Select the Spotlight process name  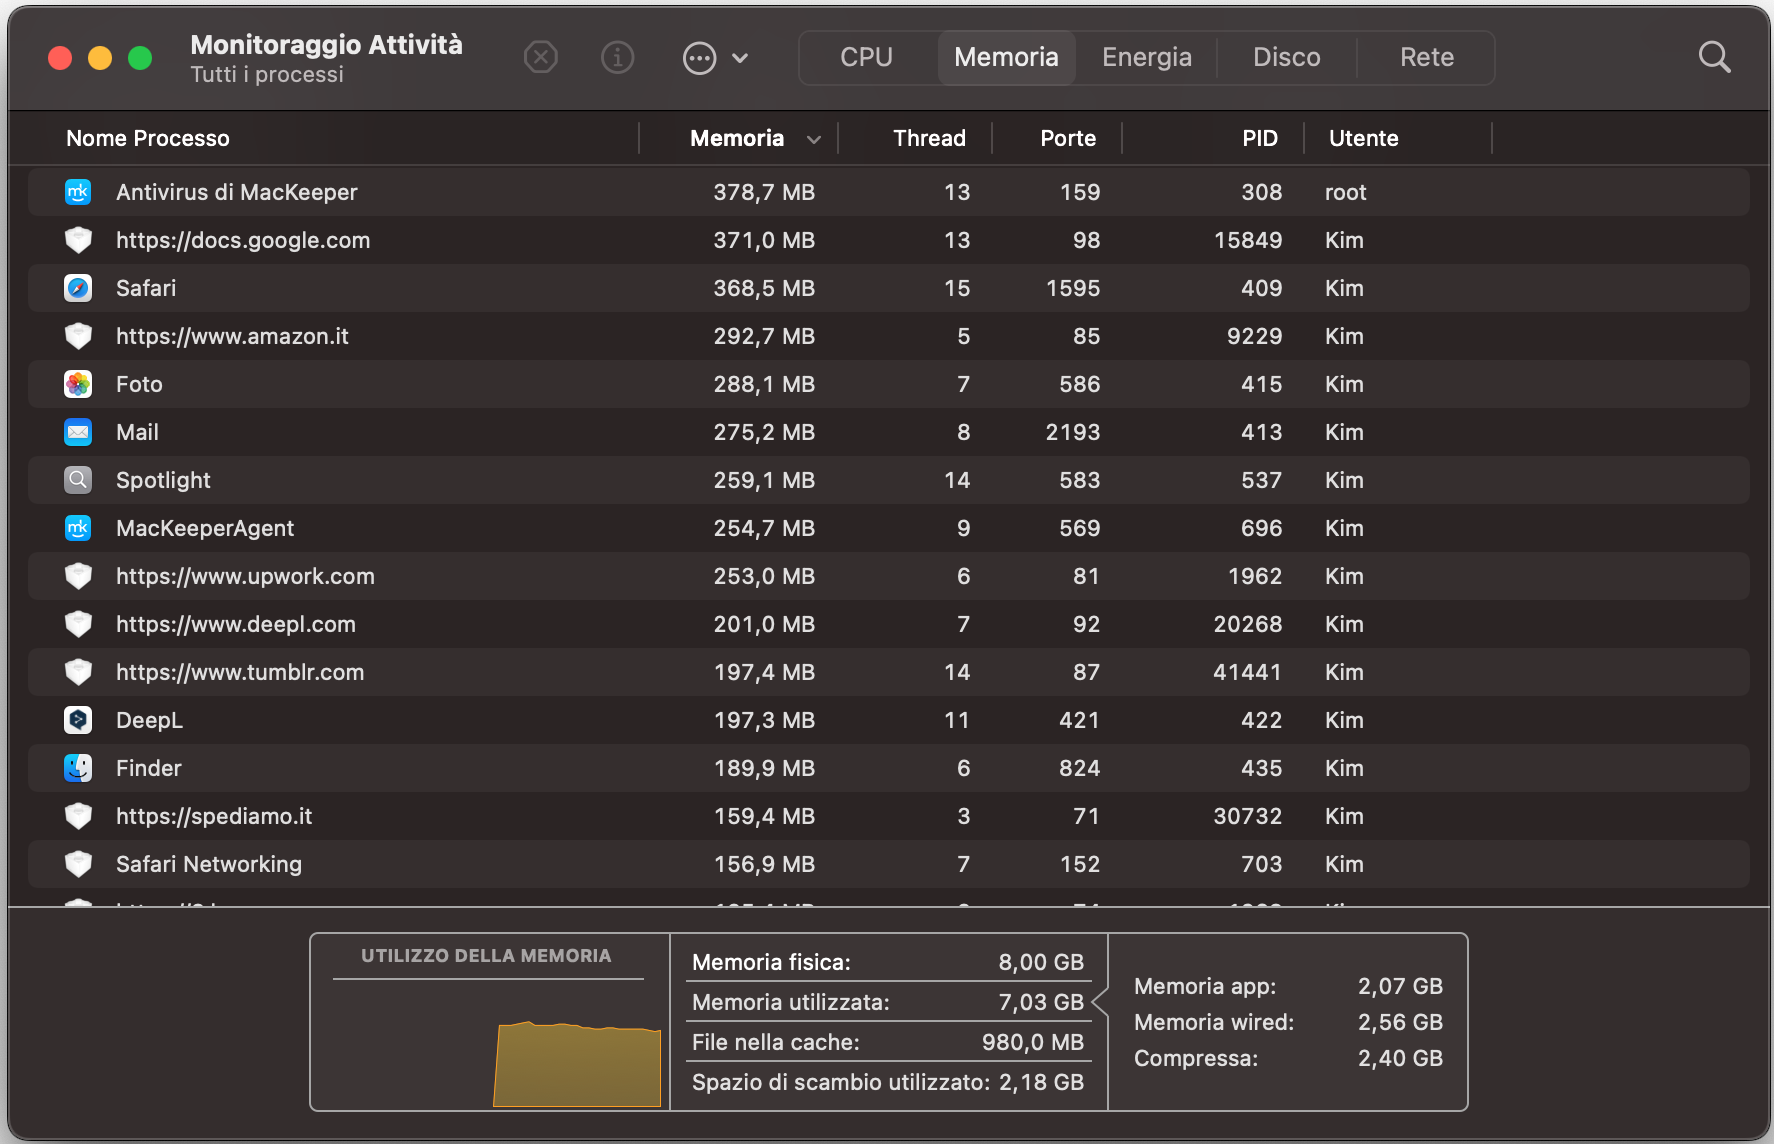coord(163,480)
